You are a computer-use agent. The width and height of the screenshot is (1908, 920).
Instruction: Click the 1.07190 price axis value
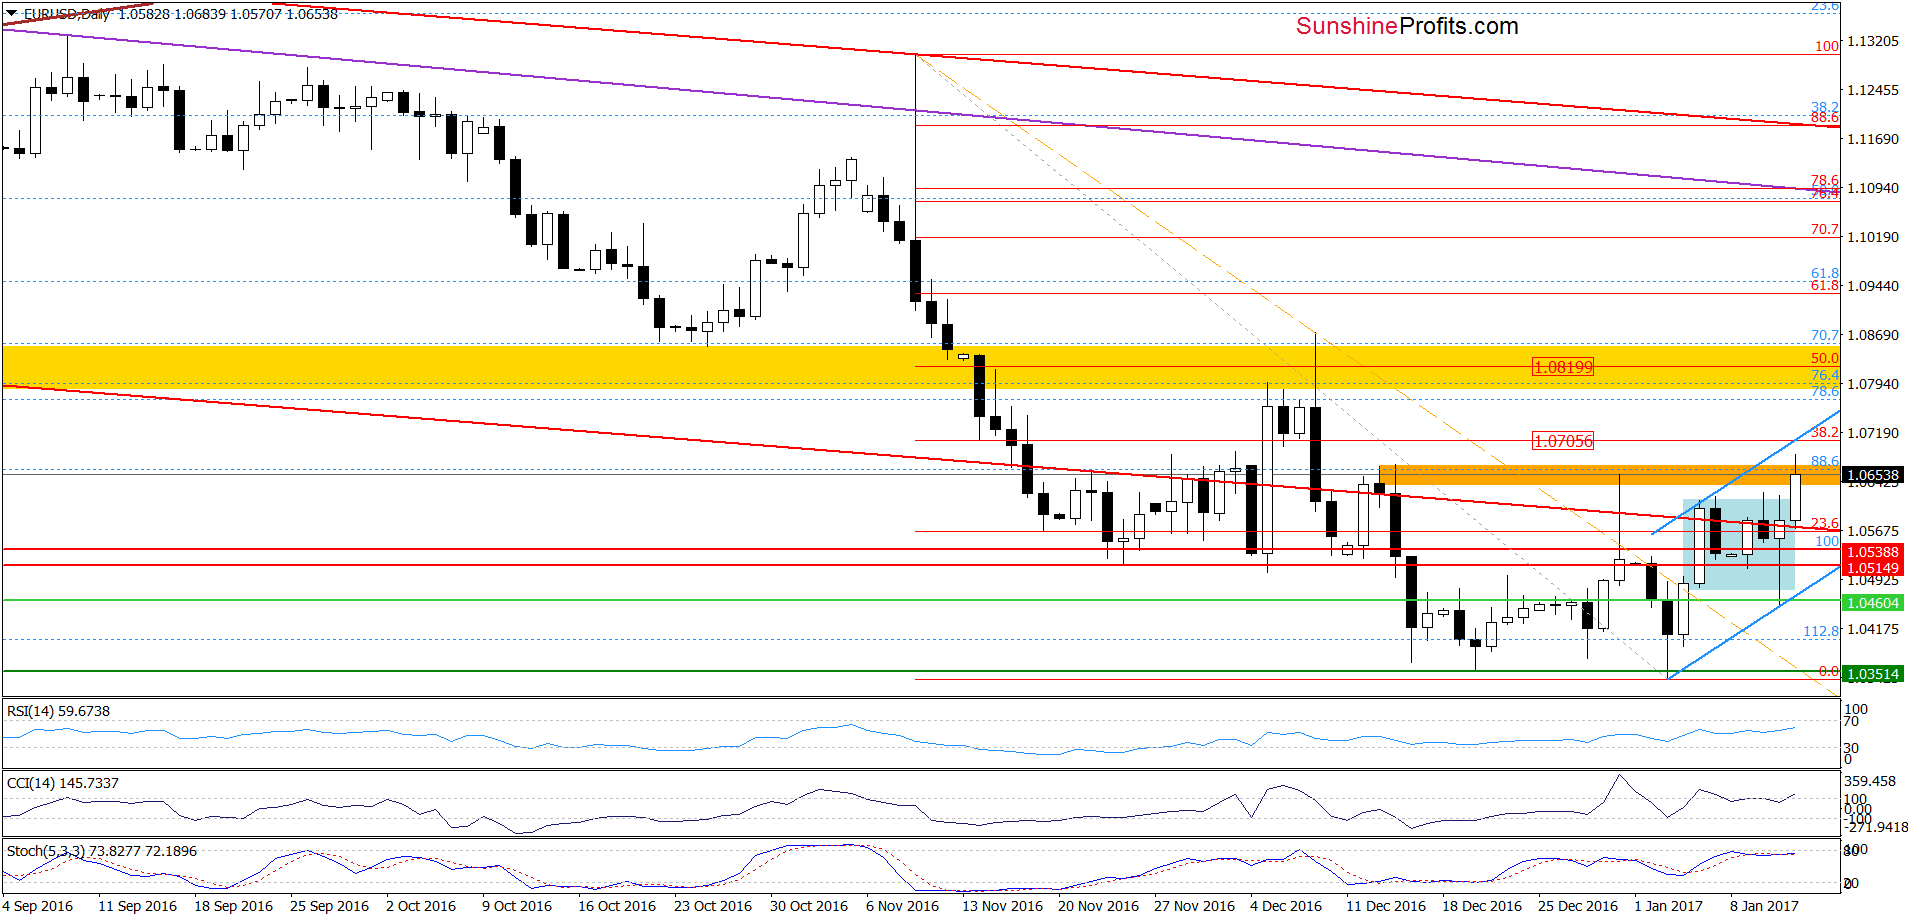[1873, 433]
